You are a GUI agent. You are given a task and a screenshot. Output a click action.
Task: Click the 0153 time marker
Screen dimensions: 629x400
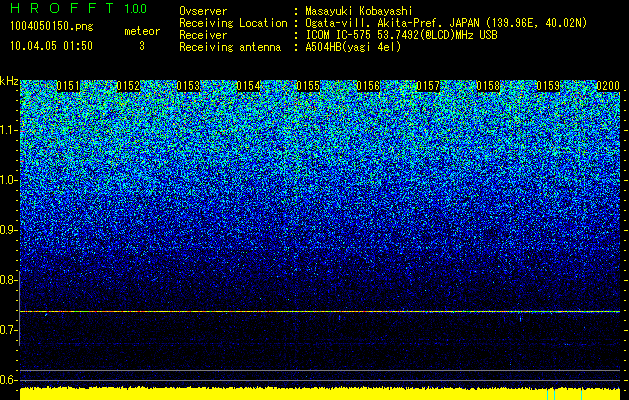[x=188, y=86]
